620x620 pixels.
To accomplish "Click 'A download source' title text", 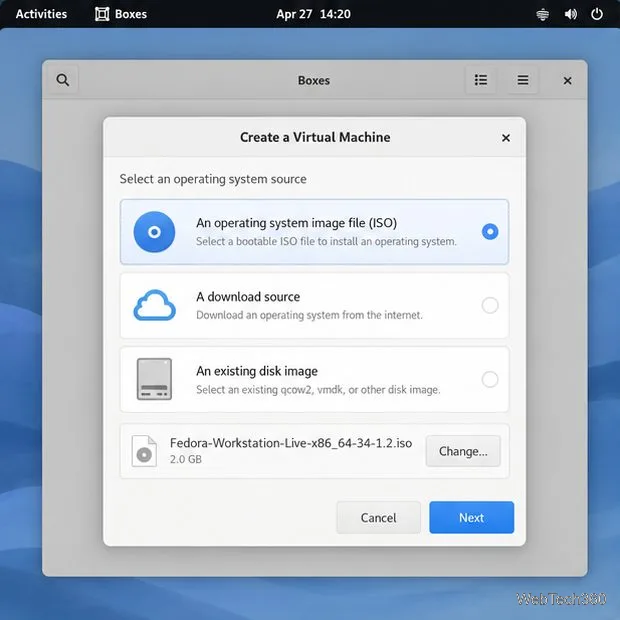I will click(248, 297).
